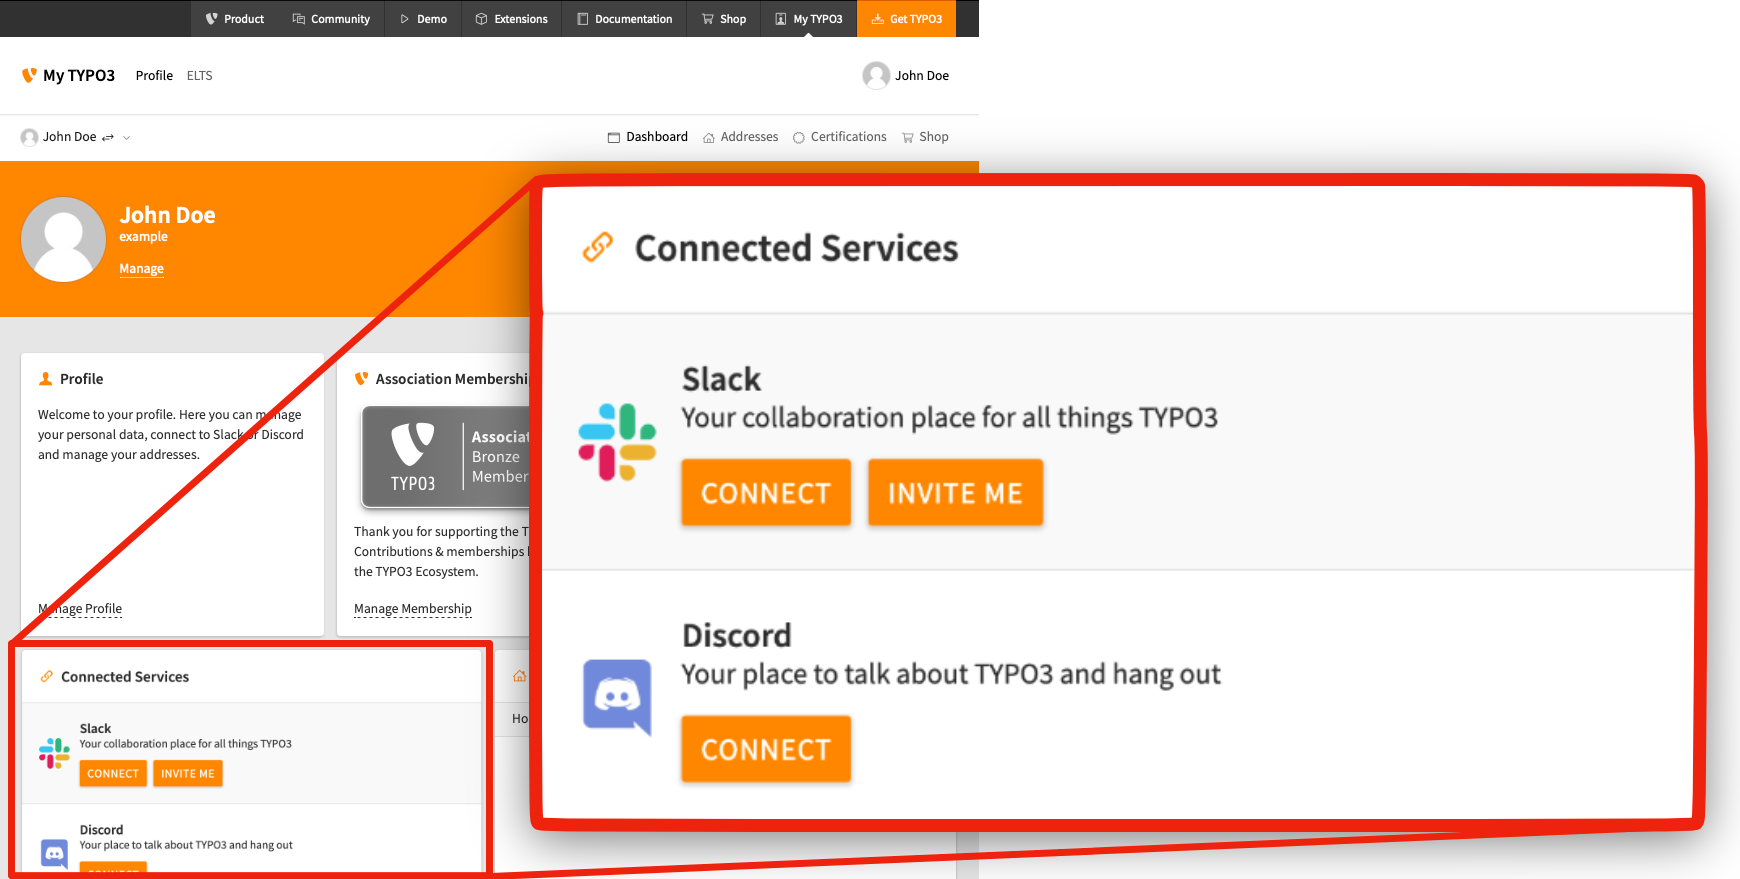The width and height of the screenshot is (1740, 879).
Task: Click the enlarged Discord CONNECT button
Action: [766, 749]
